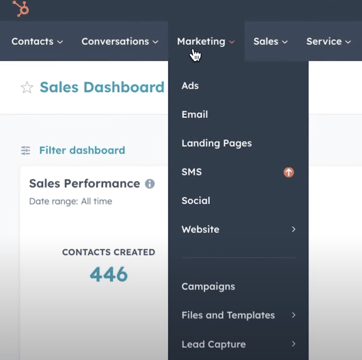Viewport: 362px width, 360px height.
Task: Click the orange upgrade arrow next to SMS
Action: coord(289,172)
